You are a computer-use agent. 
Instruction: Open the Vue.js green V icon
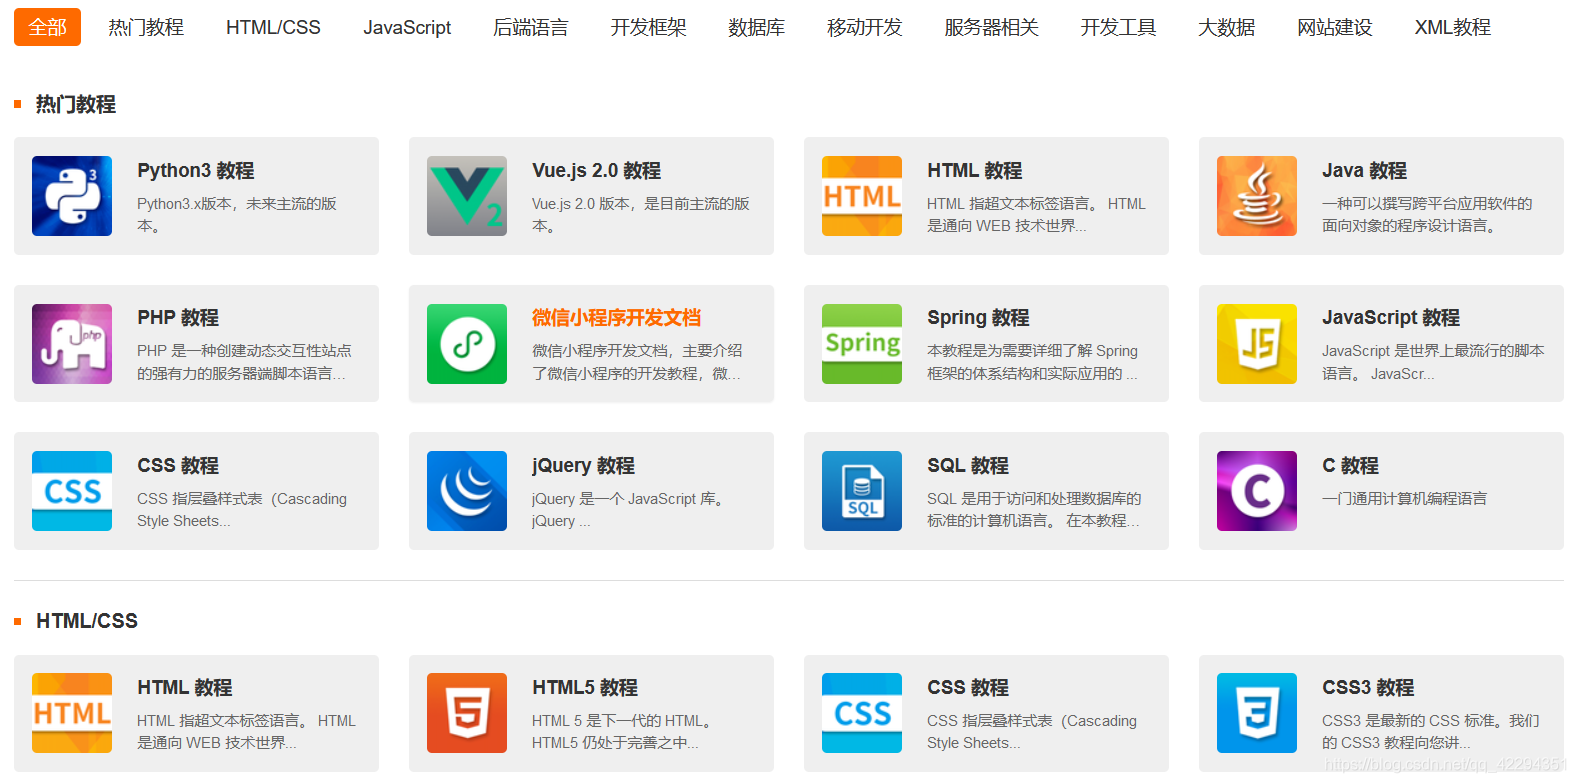click(467, 196)
